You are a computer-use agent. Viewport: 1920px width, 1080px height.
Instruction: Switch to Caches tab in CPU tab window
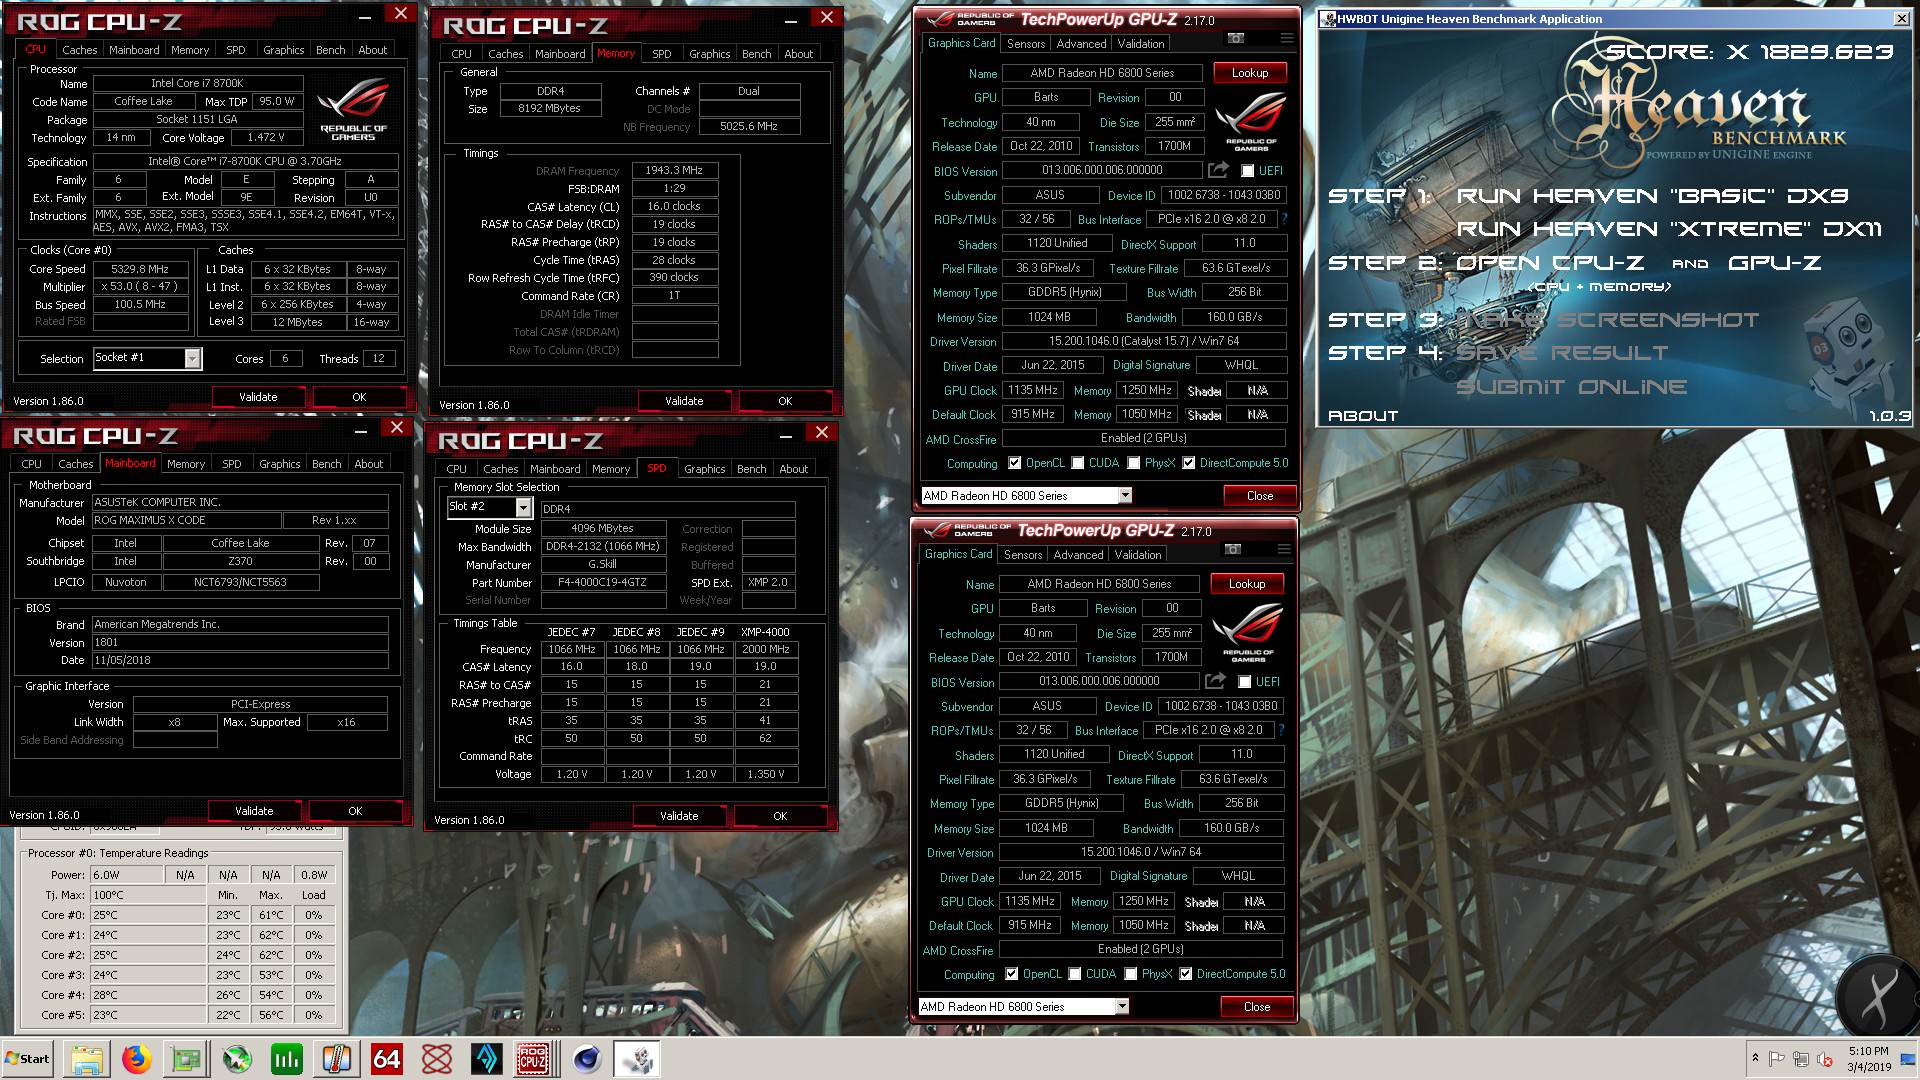(x=79, y=50)
